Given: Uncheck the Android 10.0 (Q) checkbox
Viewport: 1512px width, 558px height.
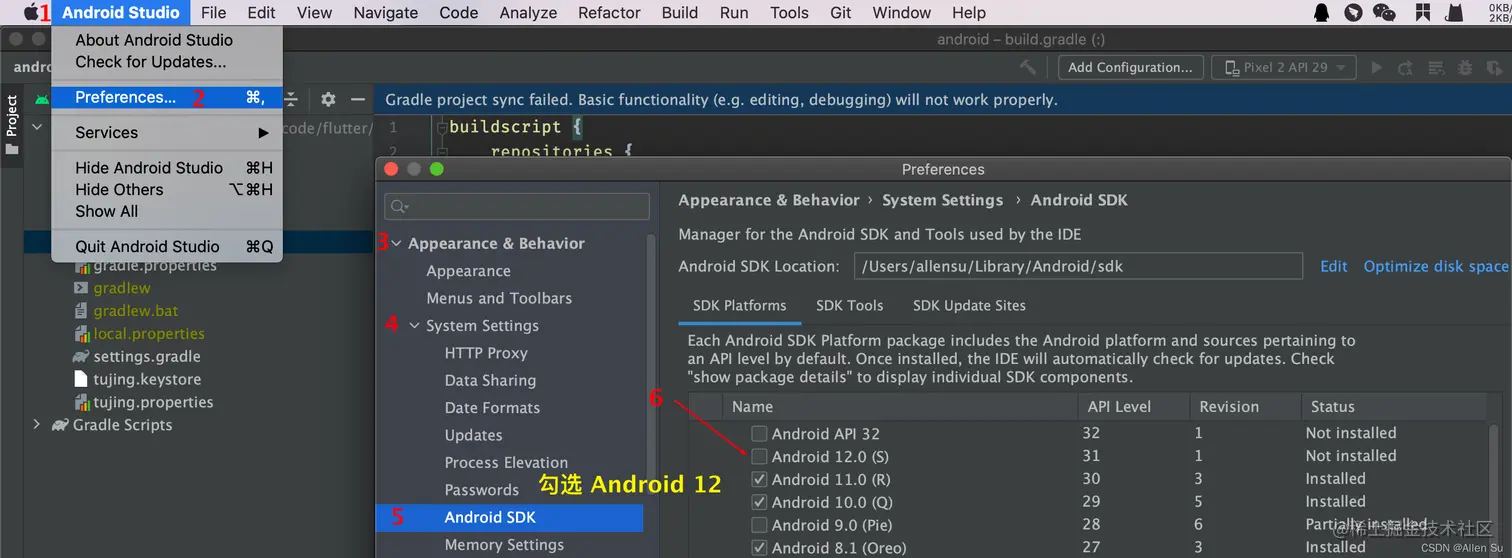Looking at the screenshot, I should (x=759, y=502).
